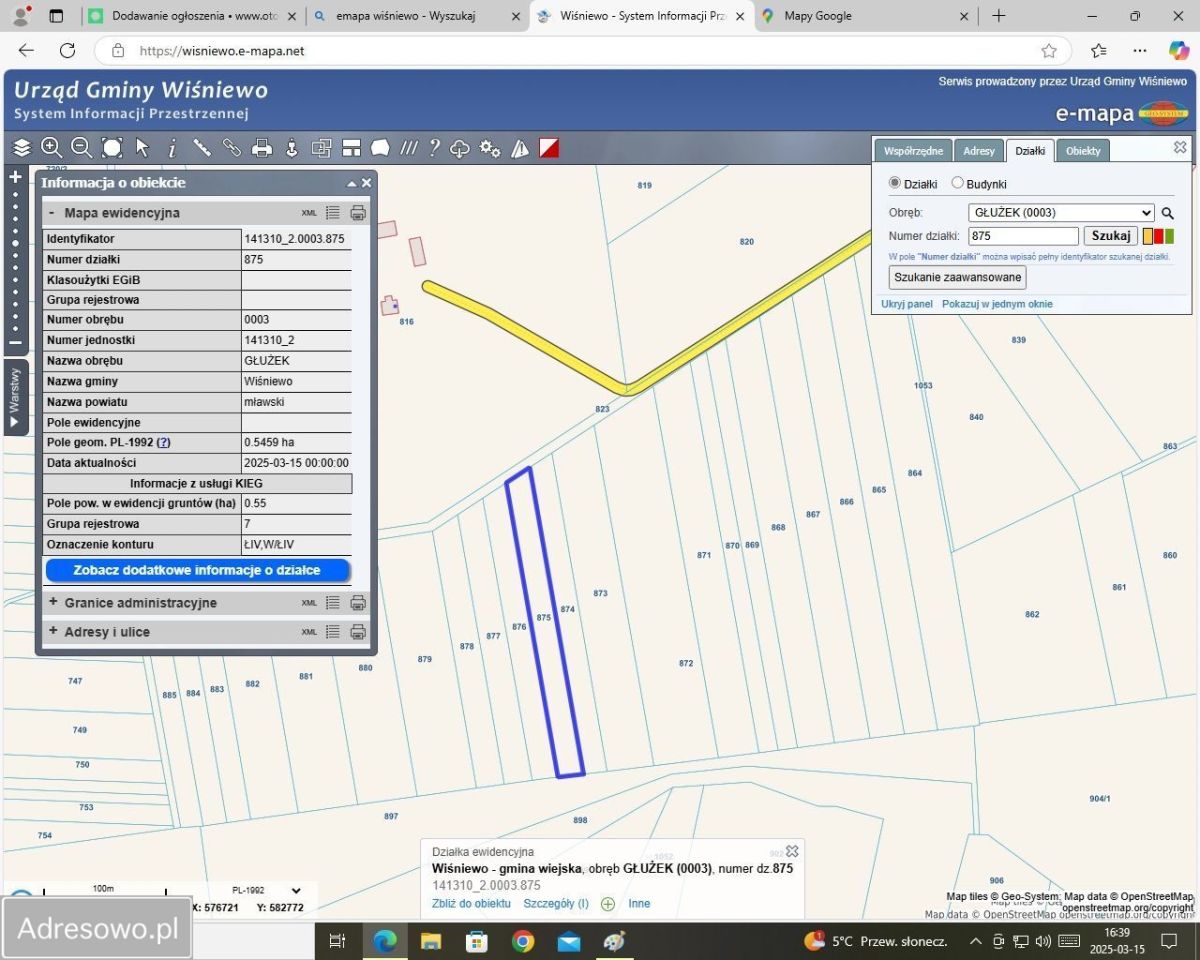Switch to the Współrzędne tab
Viewport: 1200px width, 960px height.
coord(913,151)
